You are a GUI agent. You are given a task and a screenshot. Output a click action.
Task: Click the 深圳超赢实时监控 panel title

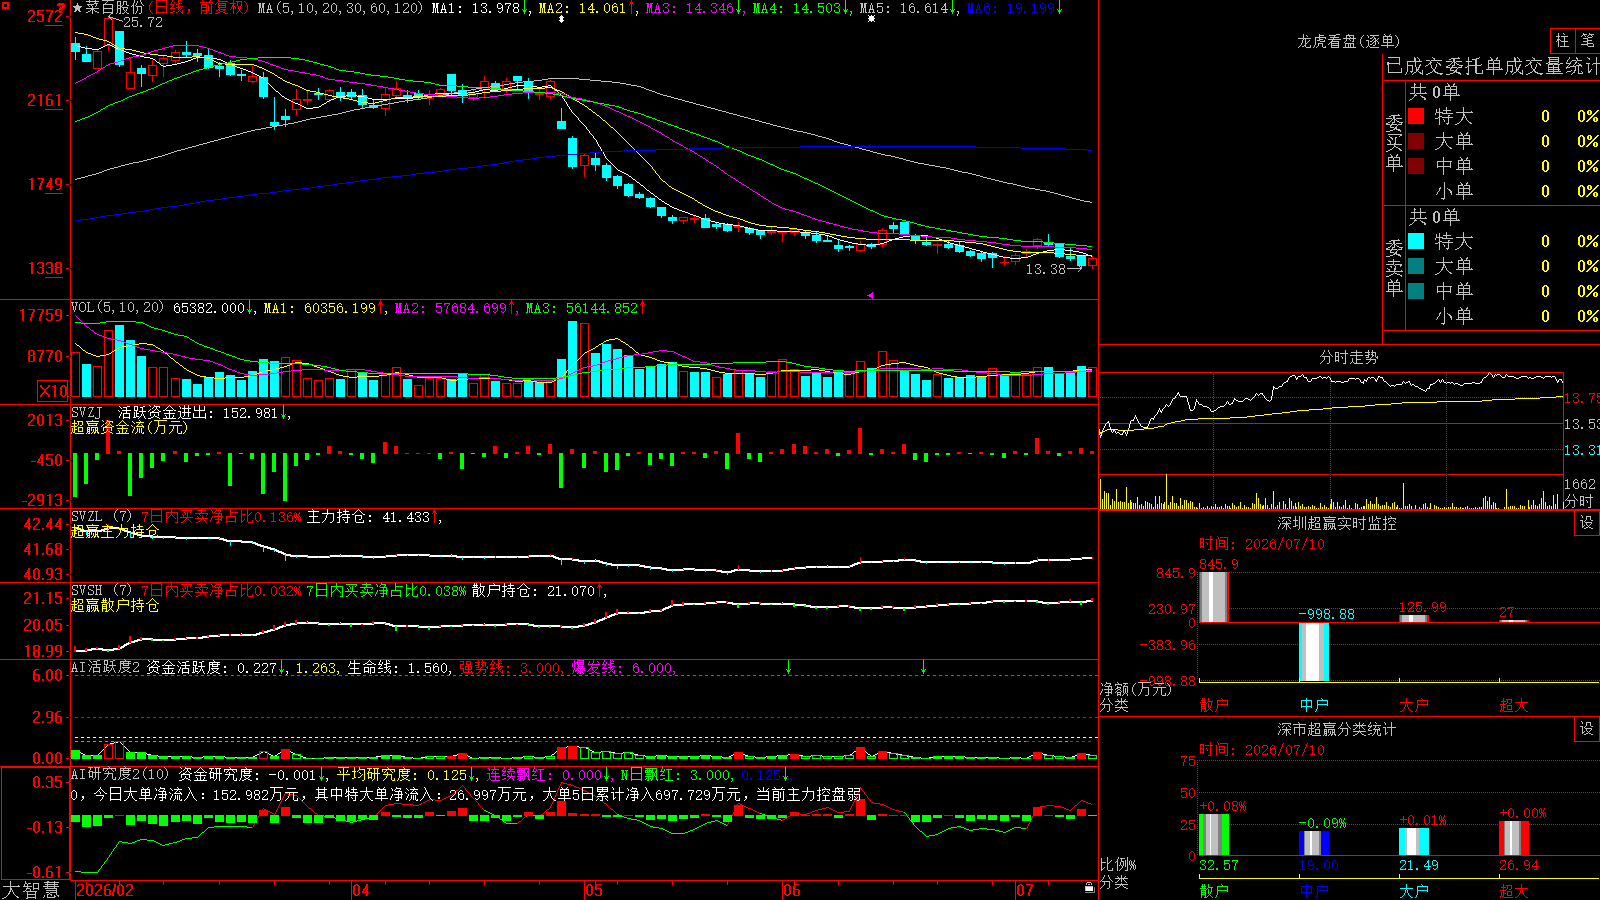coord(1337,523)
